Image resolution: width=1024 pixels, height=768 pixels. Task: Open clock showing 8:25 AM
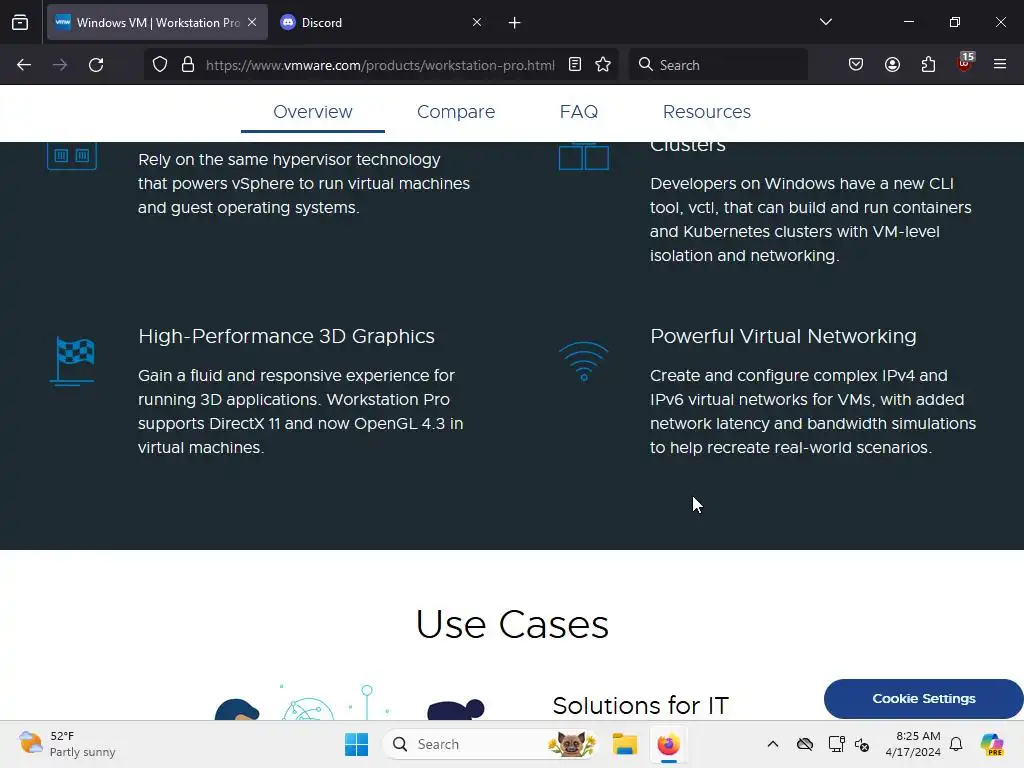(913, 744)
